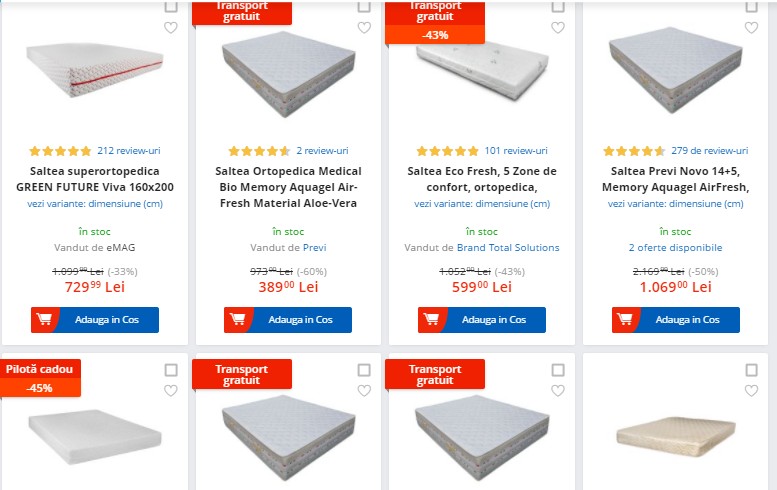This screenshot has width=777, height=490.
Task: Click star rating of Saltea Eco Fresh
Action: coord(447,151)
